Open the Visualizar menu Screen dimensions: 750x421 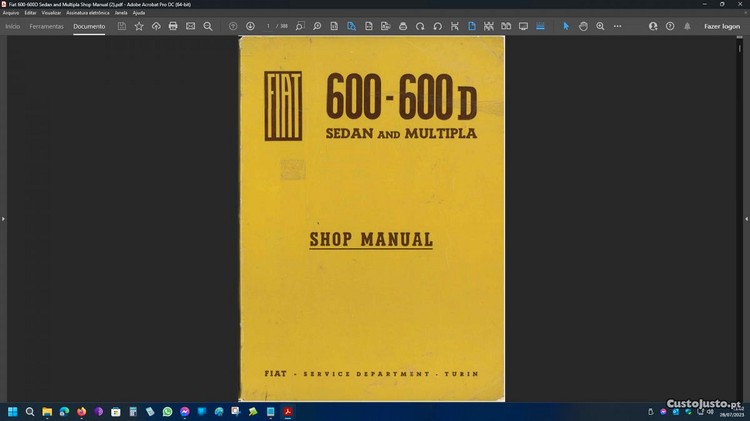pyautogui.click(x=51, y=12)
